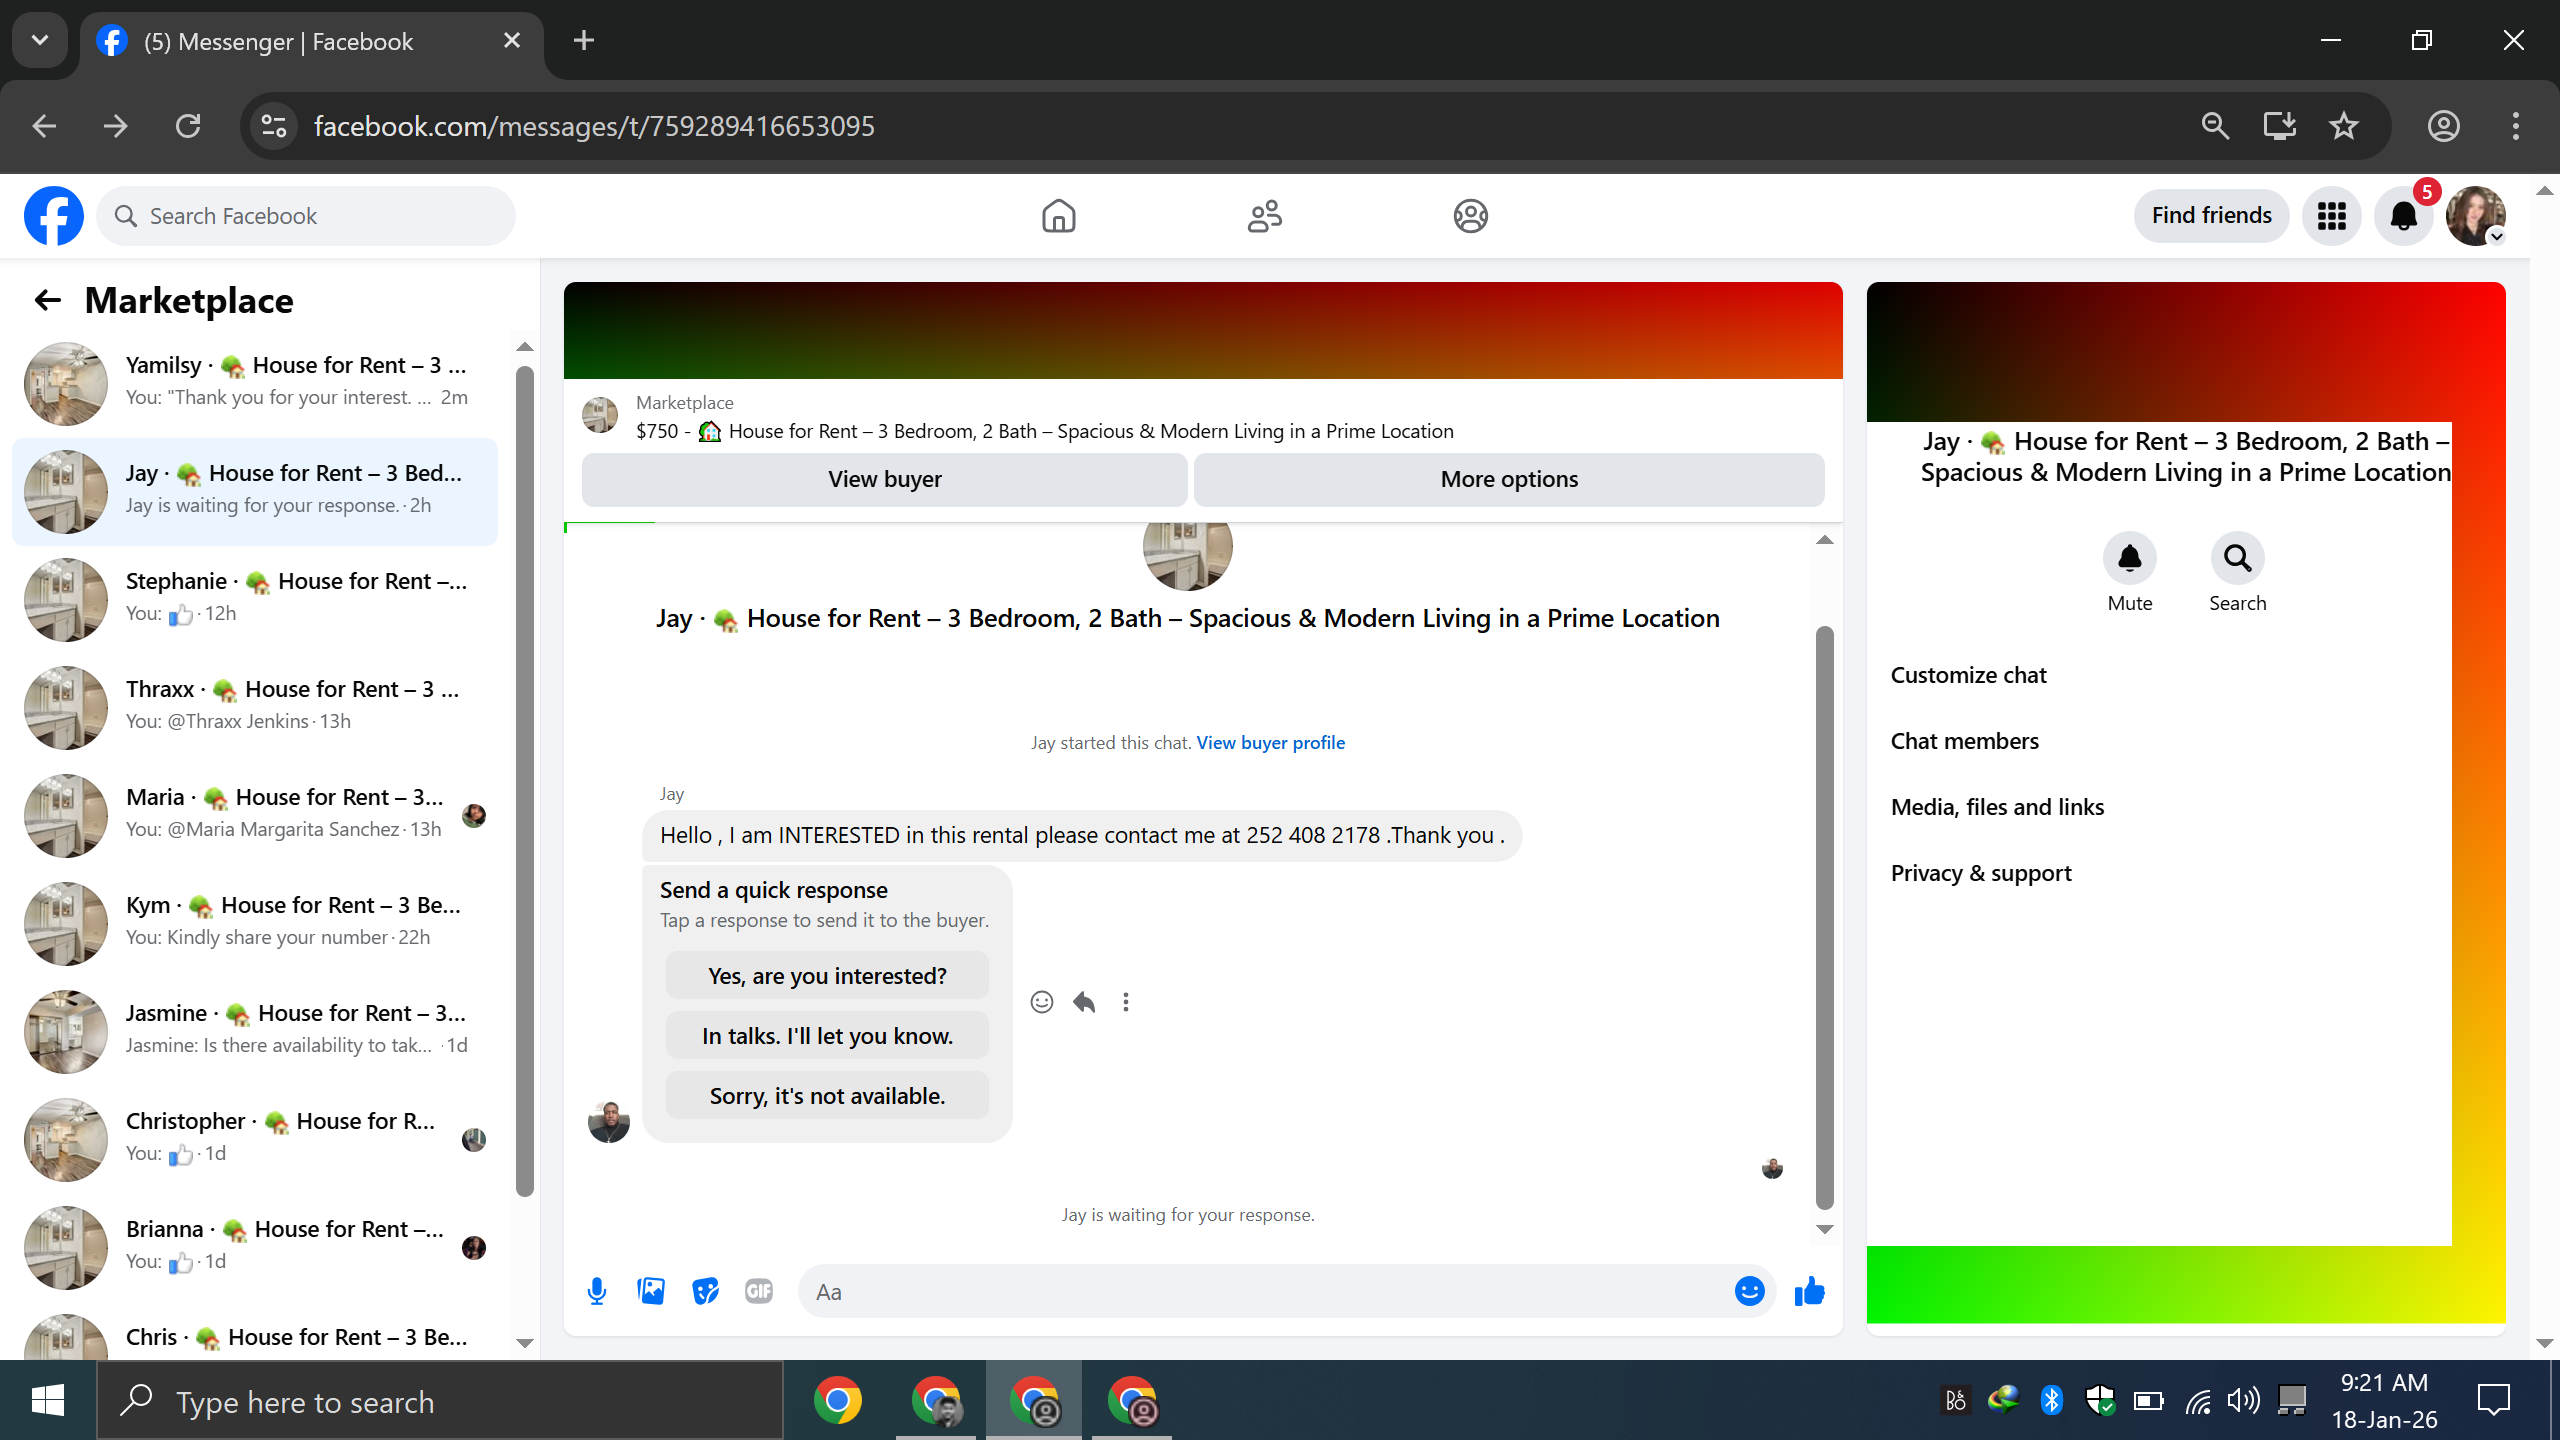Open the account profile dropdown
The image size is (2560, 1440).
pyautogui.click(x=2476, y=216)
